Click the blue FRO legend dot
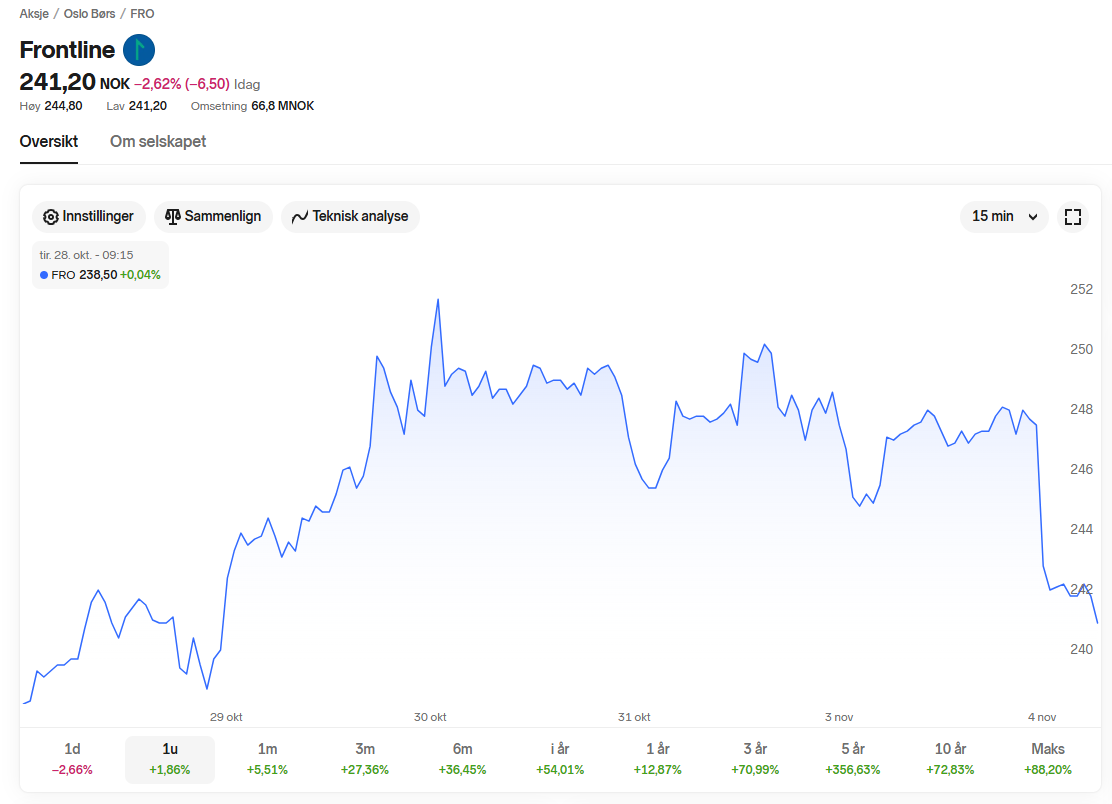Image resolution: width=1112 pixels, height=804 pixels. point(44,275)
